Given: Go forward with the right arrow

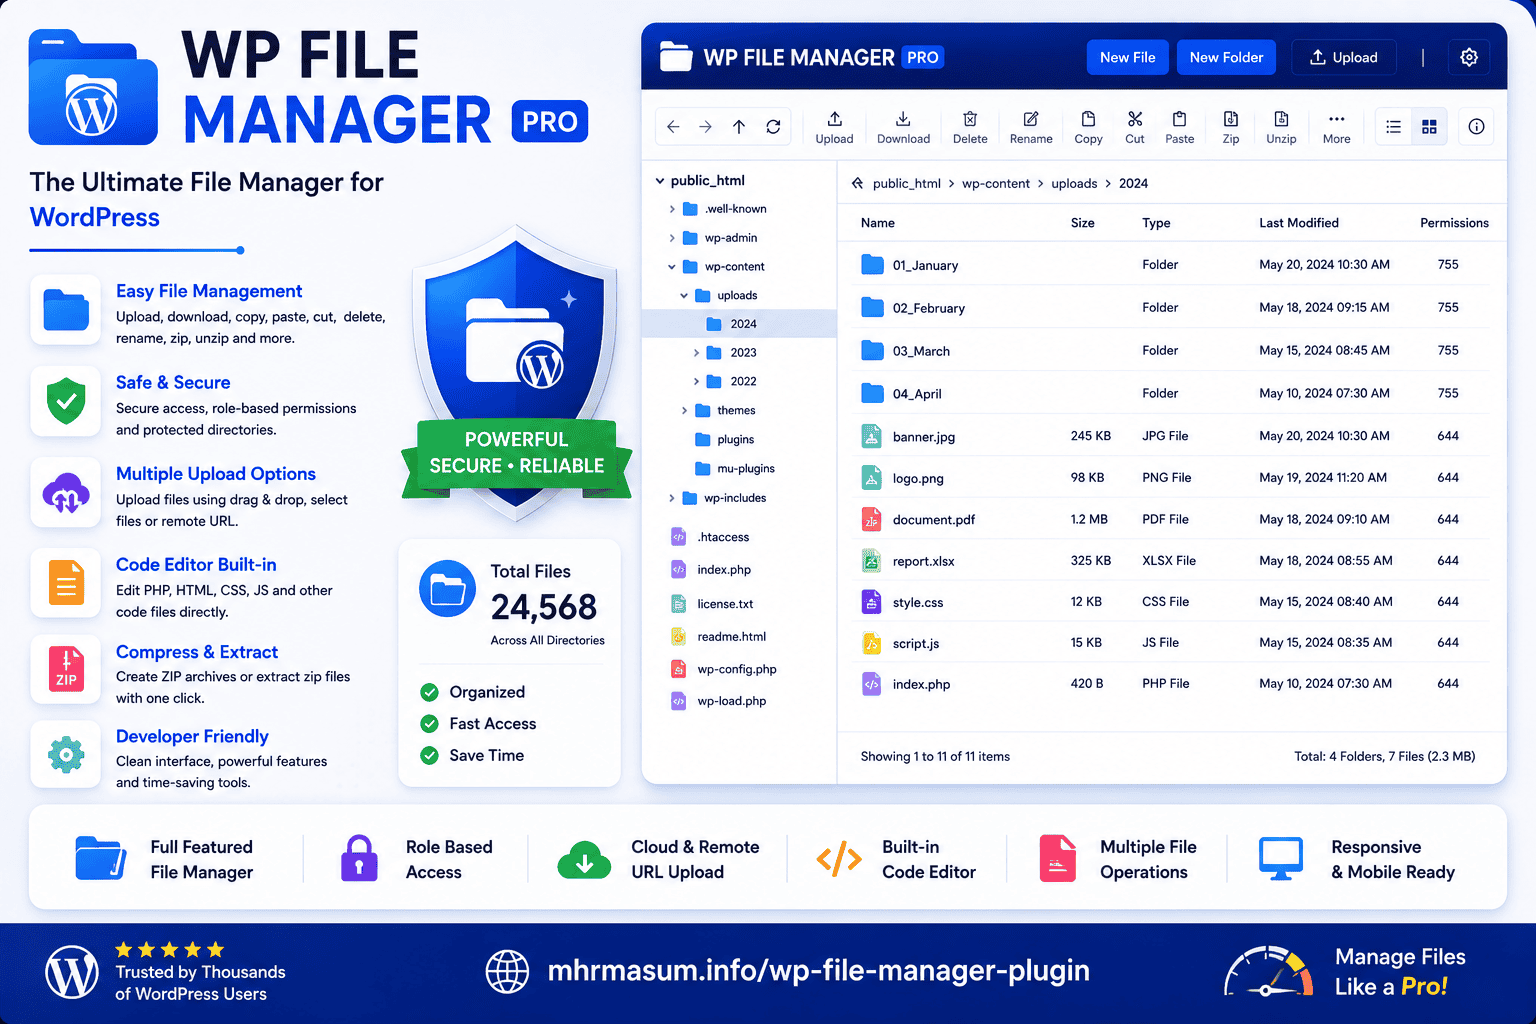Looking at the screenshot, I should [705, 127].
